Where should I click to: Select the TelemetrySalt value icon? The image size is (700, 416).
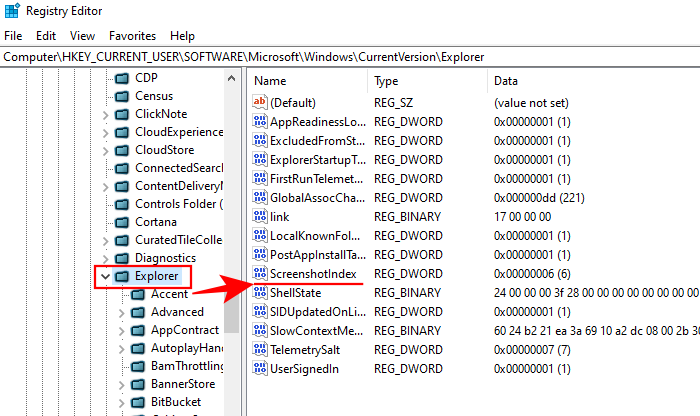(259, 349)
